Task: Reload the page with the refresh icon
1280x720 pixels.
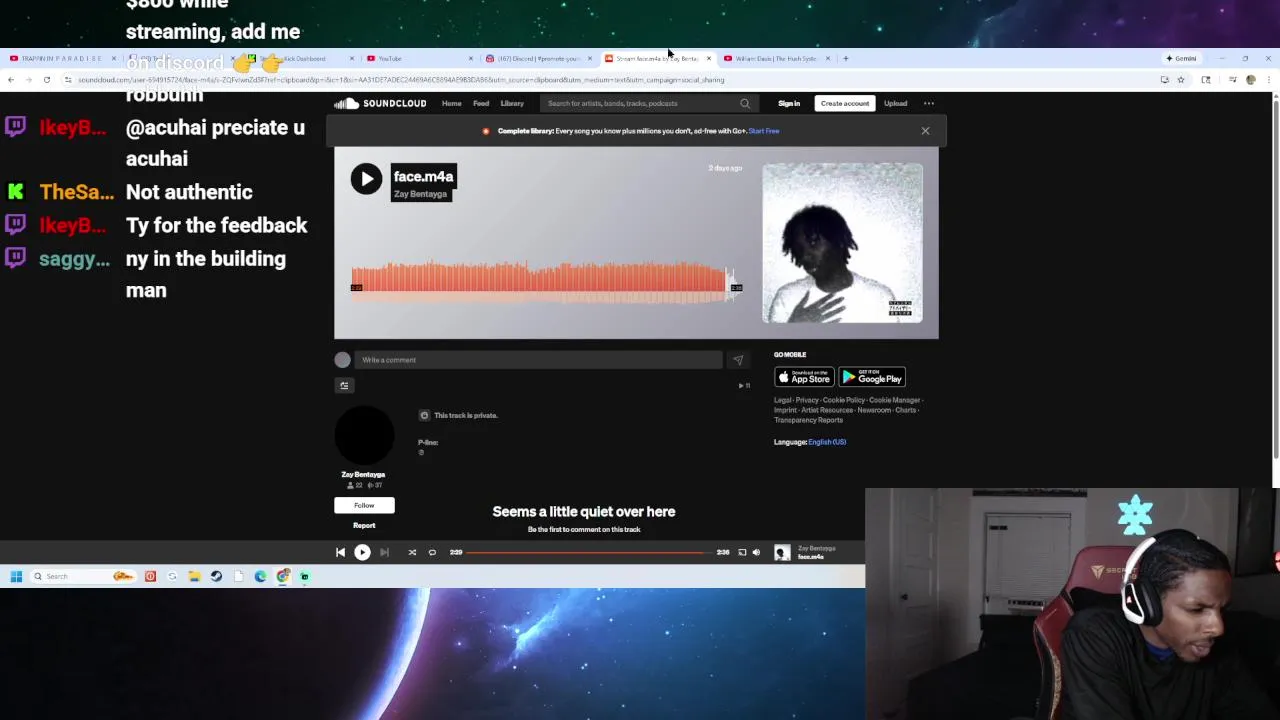Action: [46, 80]
